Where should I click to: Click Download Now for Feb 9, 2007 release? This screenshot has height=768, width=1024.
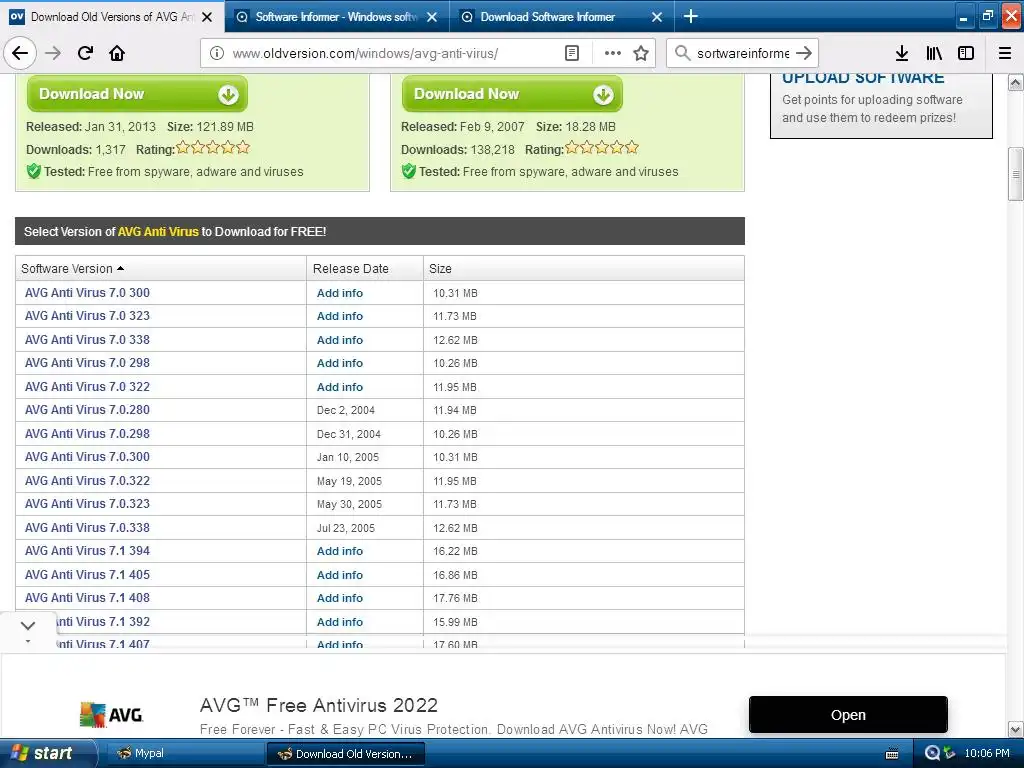coord(512,94)
